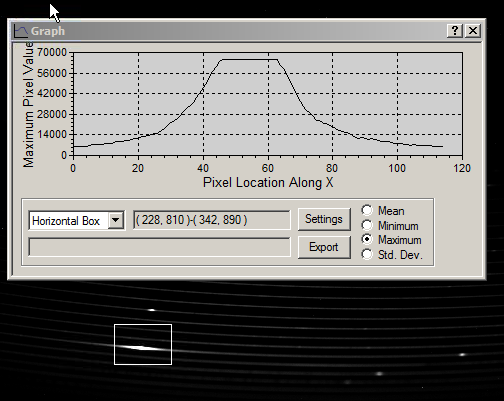Click the Settings button

coord(324,219)
